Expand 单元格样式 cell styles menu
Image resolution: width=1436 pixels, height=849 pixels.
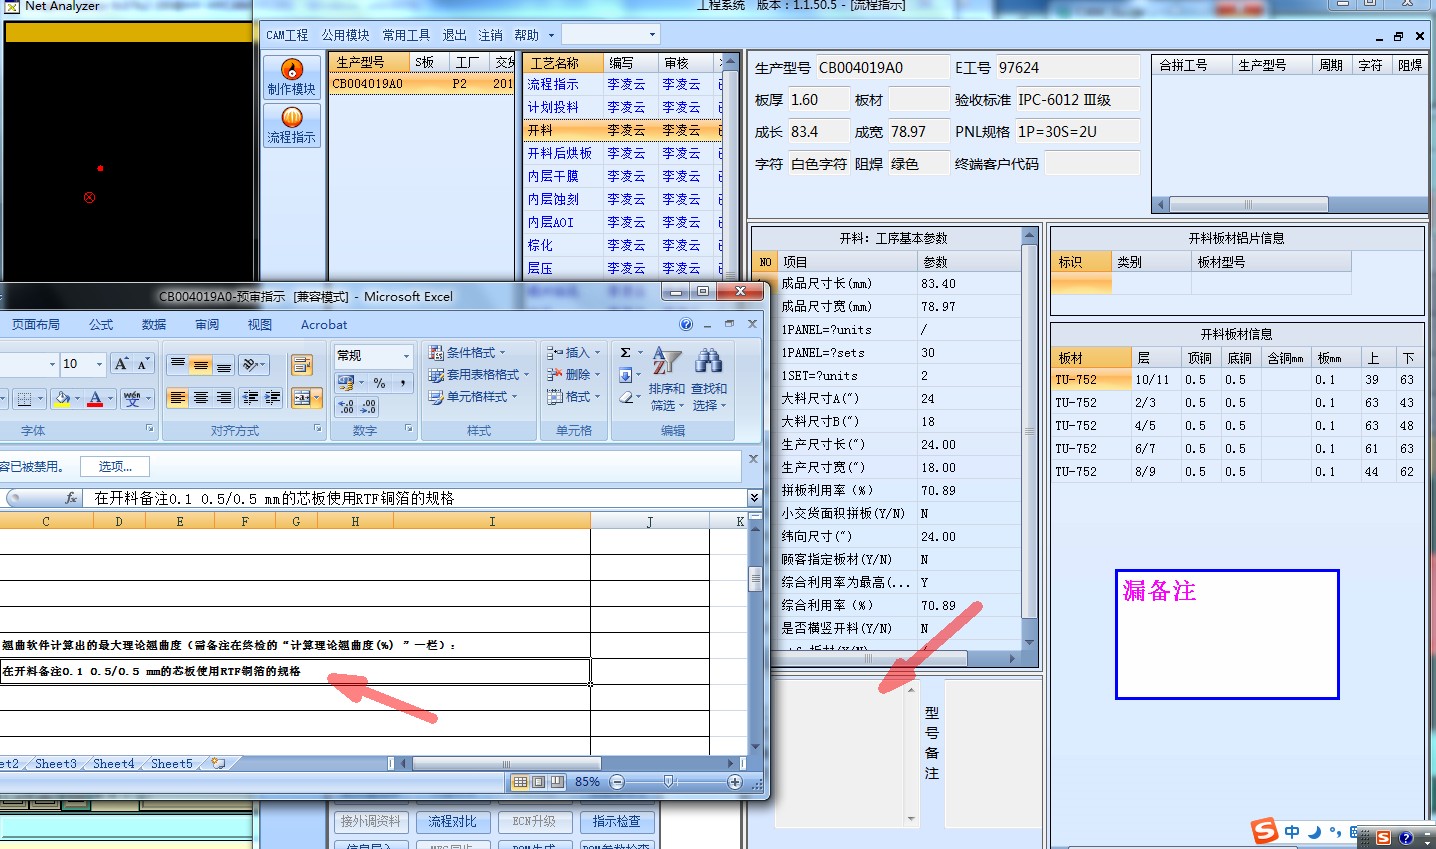(x=472, y=397)
